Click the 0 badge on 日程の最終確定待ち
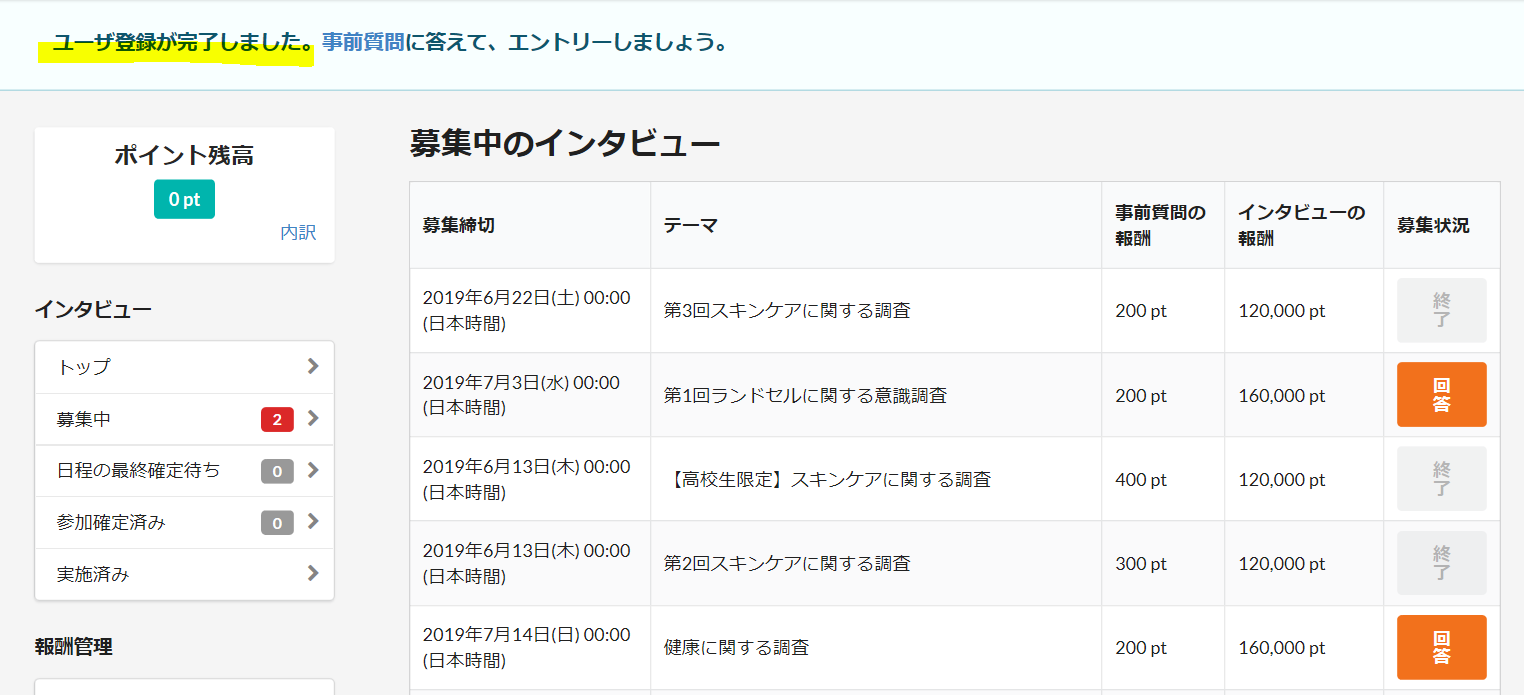The height and width of the screenshot is (695, 1524). (x=277, y=471)
